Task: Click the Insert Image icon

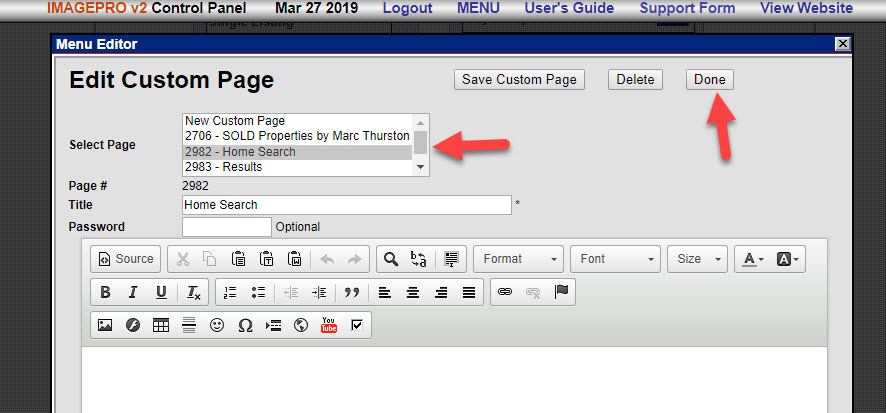Action: (x=105, y=325)
